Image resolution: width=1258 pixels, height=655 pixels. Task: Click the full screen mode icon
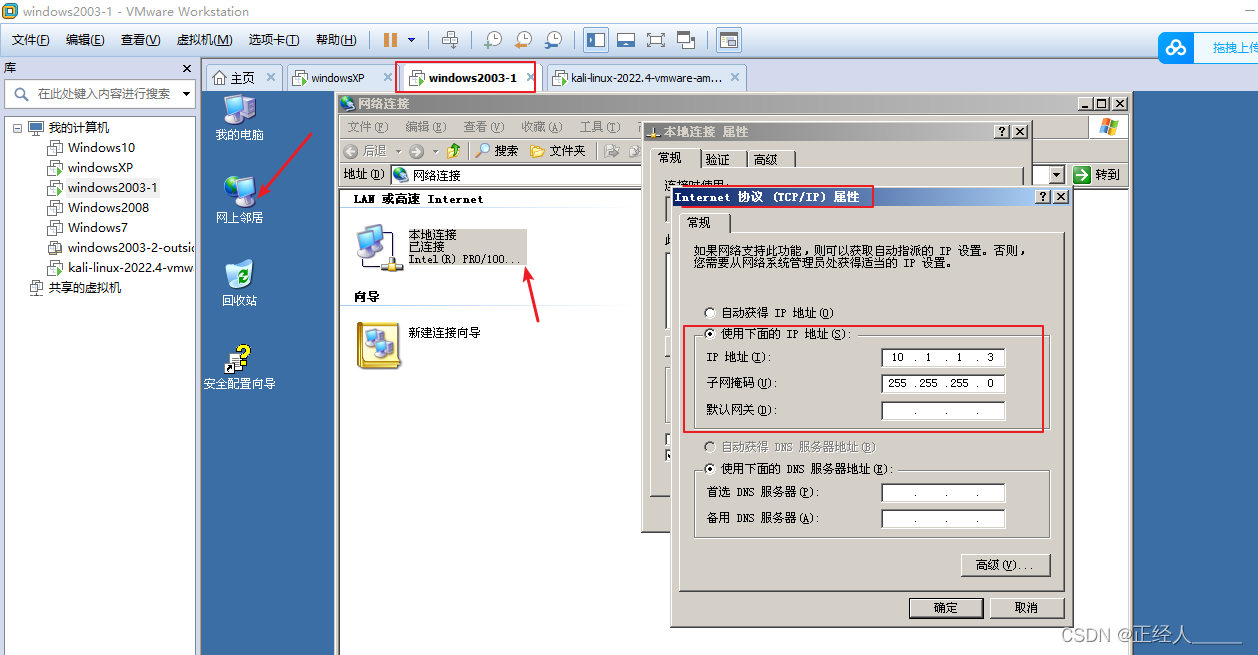tap(656, 40)
